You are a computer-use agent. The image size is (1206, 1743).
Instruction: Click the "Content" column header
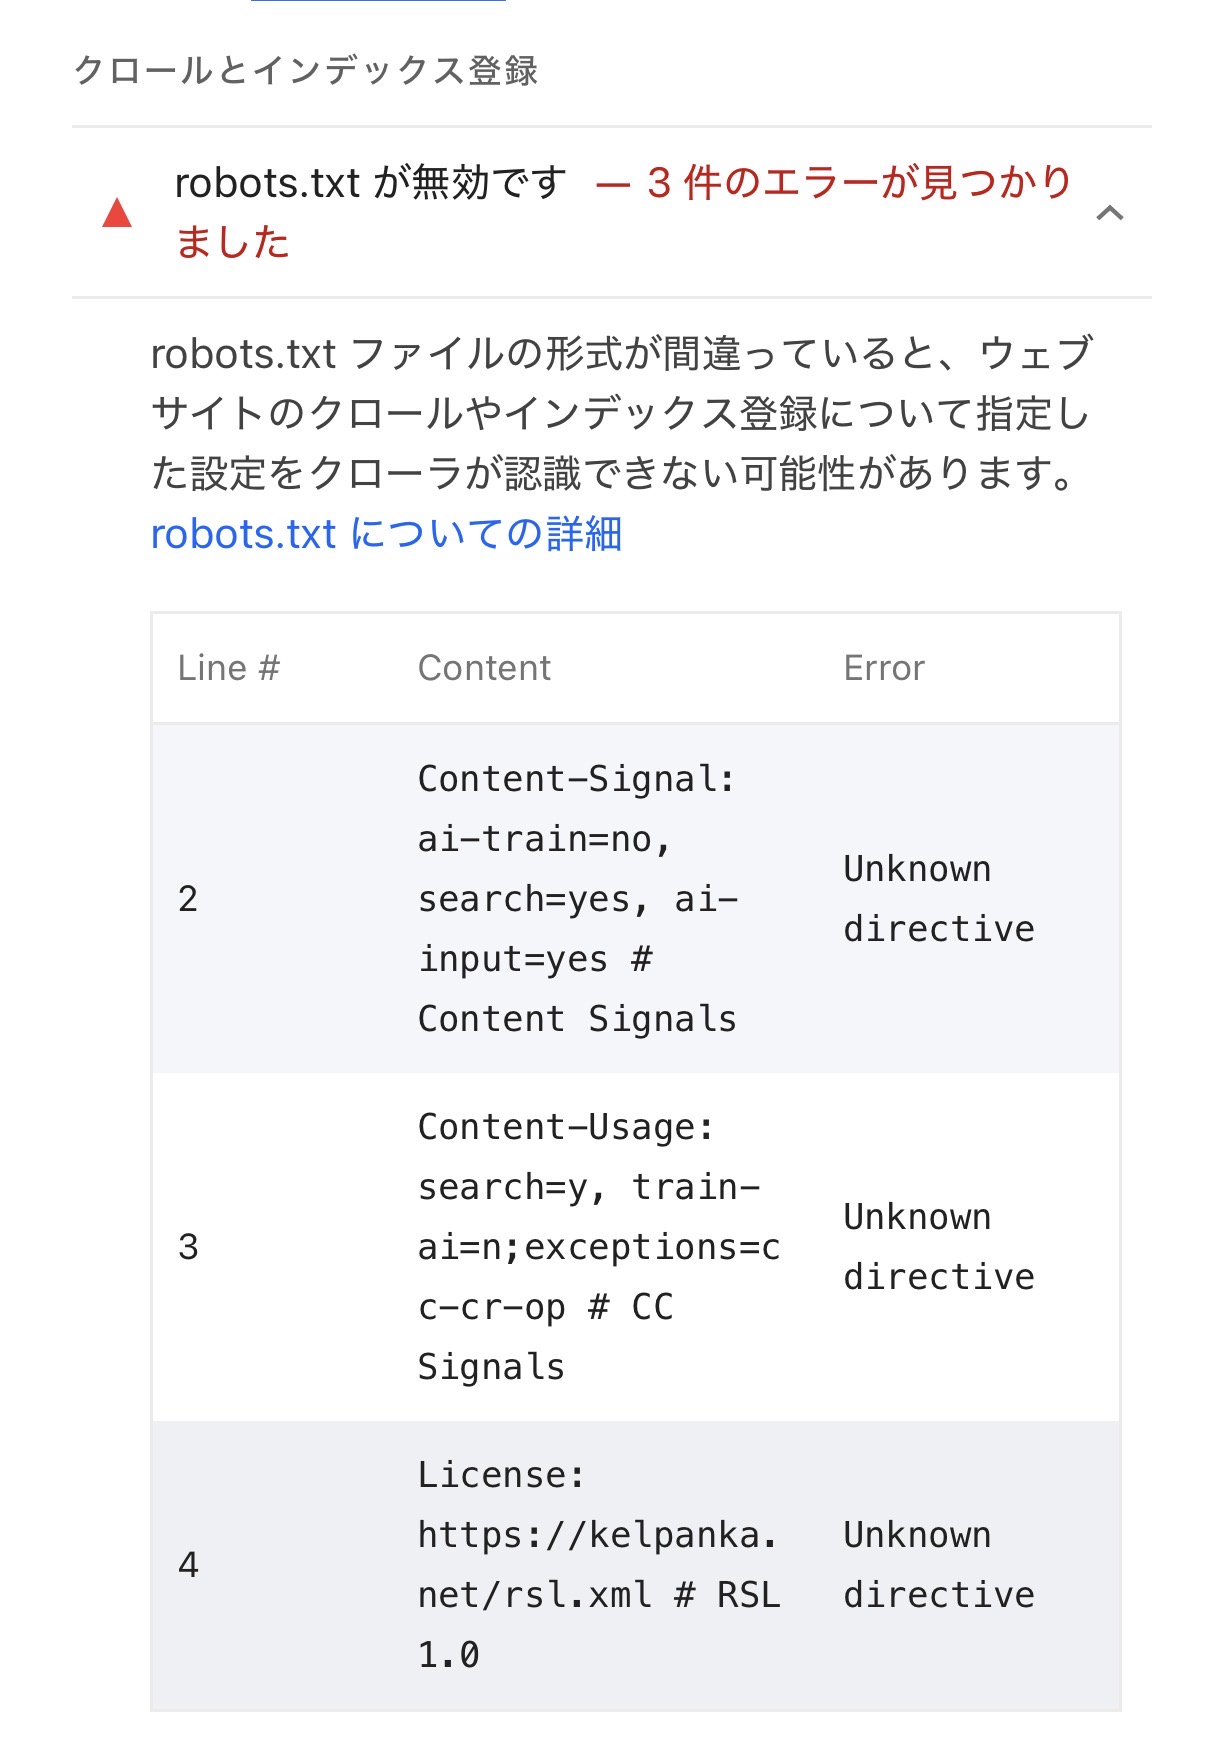(484, 668)
